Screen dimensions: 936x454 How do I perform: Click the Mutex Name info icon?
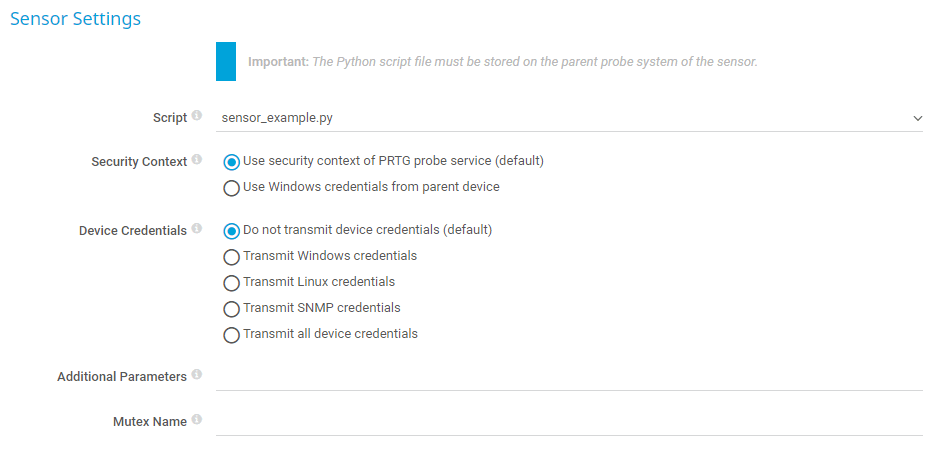(196, 420)
